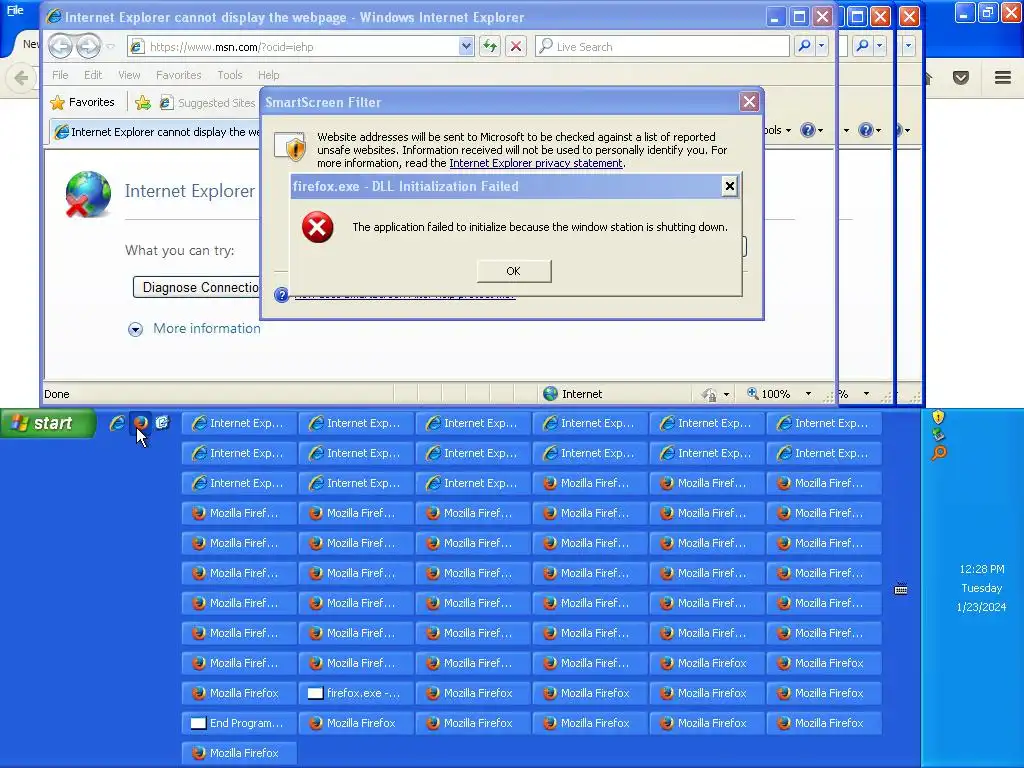Click the Diagnose Connection Problems button
The width and height of the screenshot is (1024, 768).
196,287
